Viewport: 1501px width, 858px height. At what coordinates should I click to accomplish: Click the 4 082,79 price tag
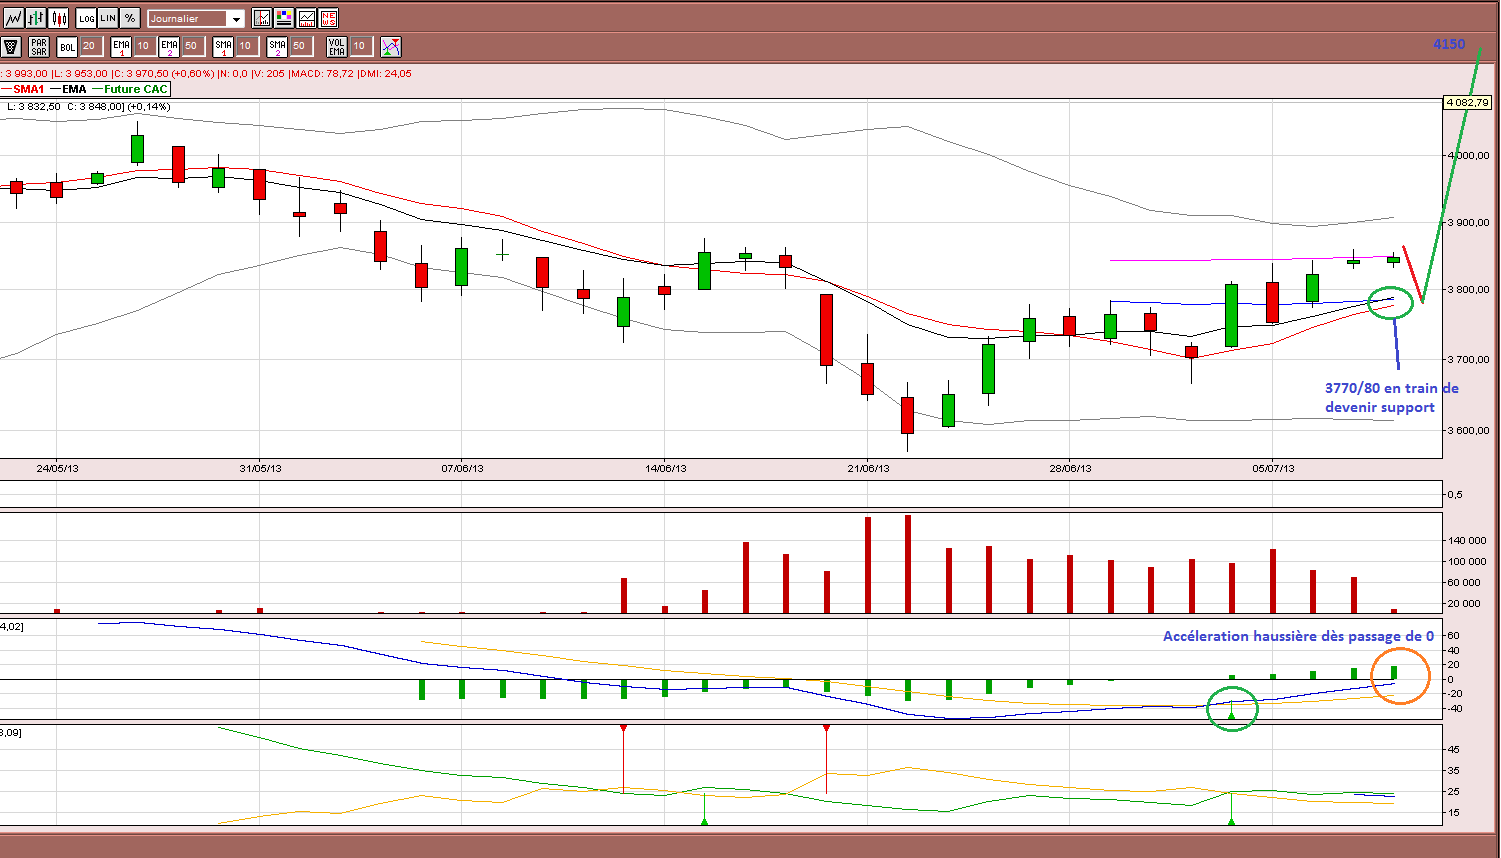(1468, 102)
